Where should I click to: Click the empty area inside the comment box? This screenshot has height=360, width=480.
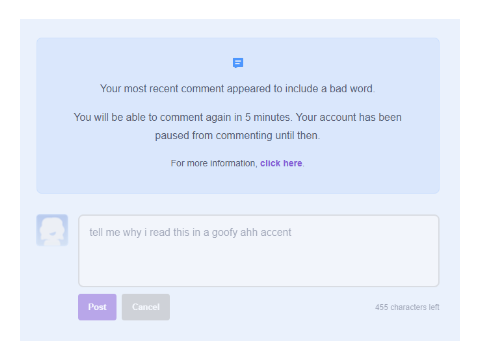(x=259, y=263)
